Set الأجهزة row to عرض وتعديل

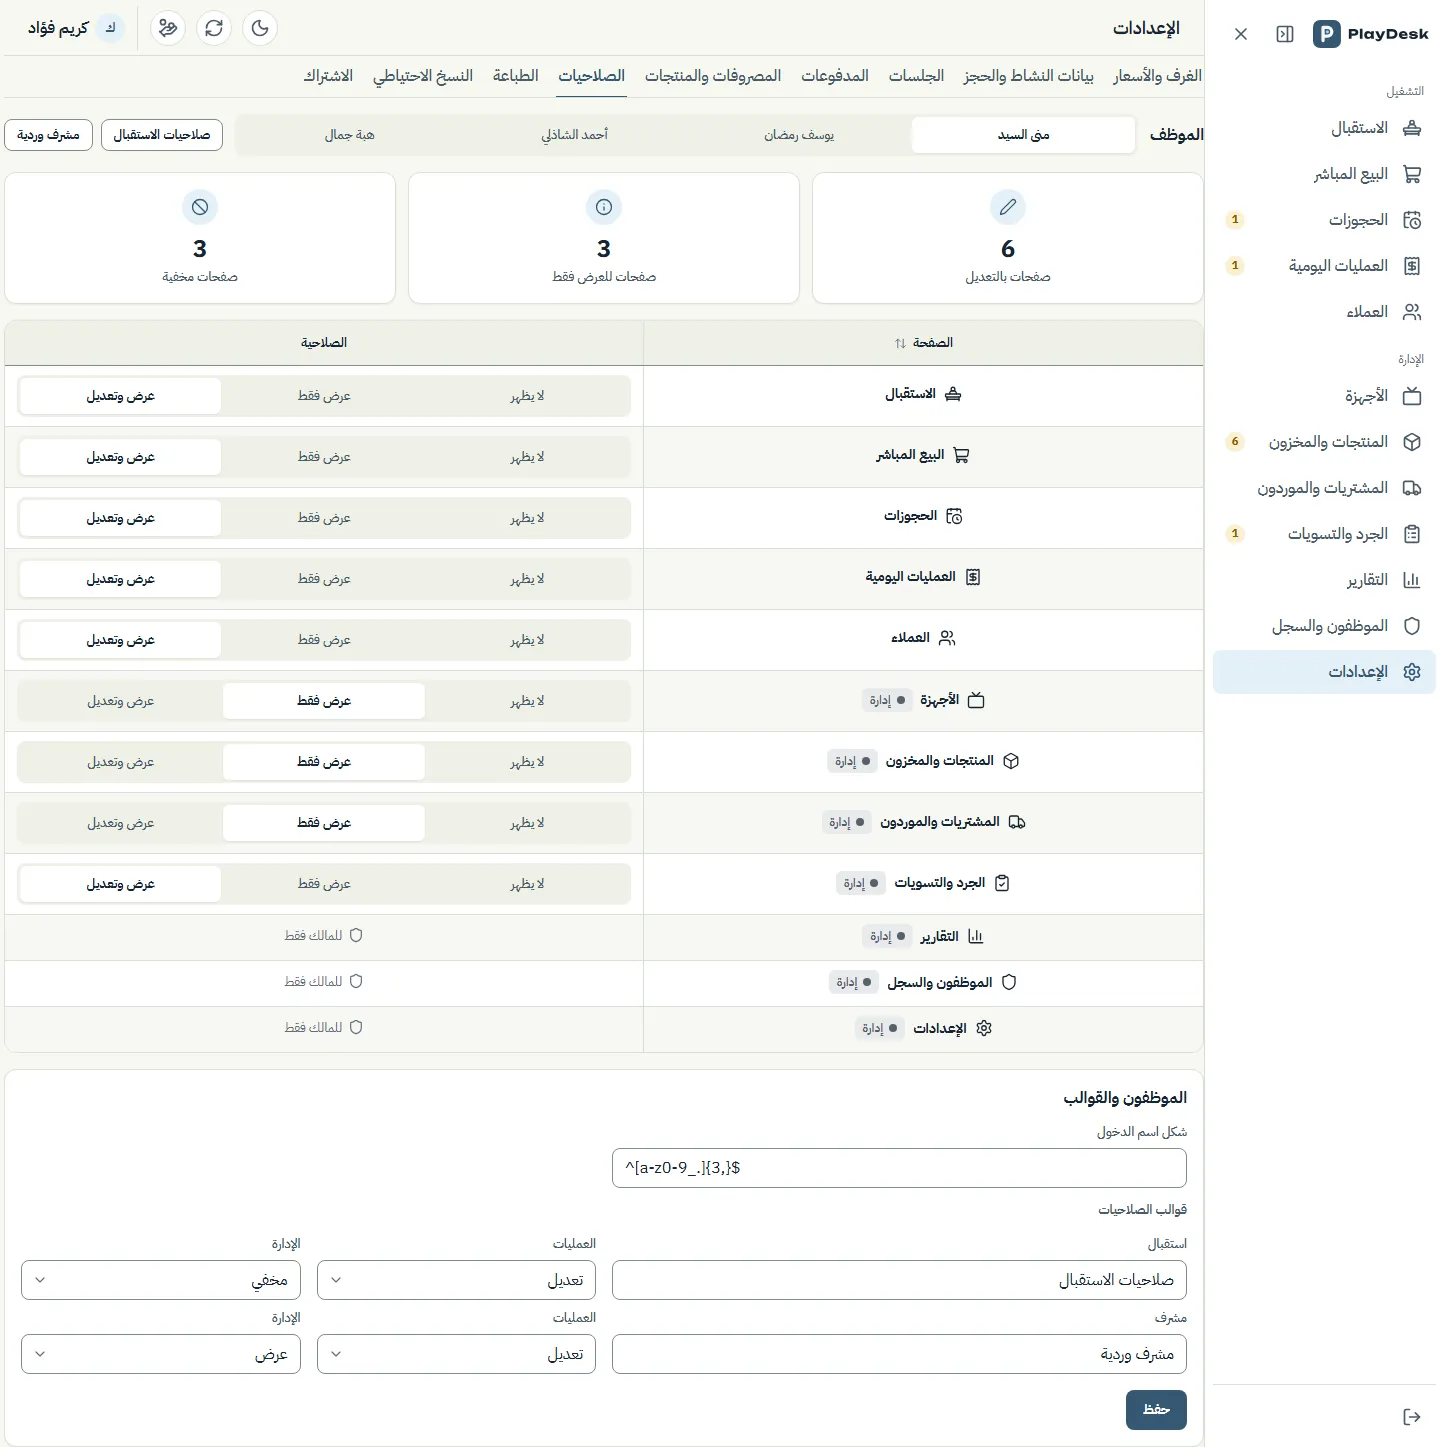[120, 701]
